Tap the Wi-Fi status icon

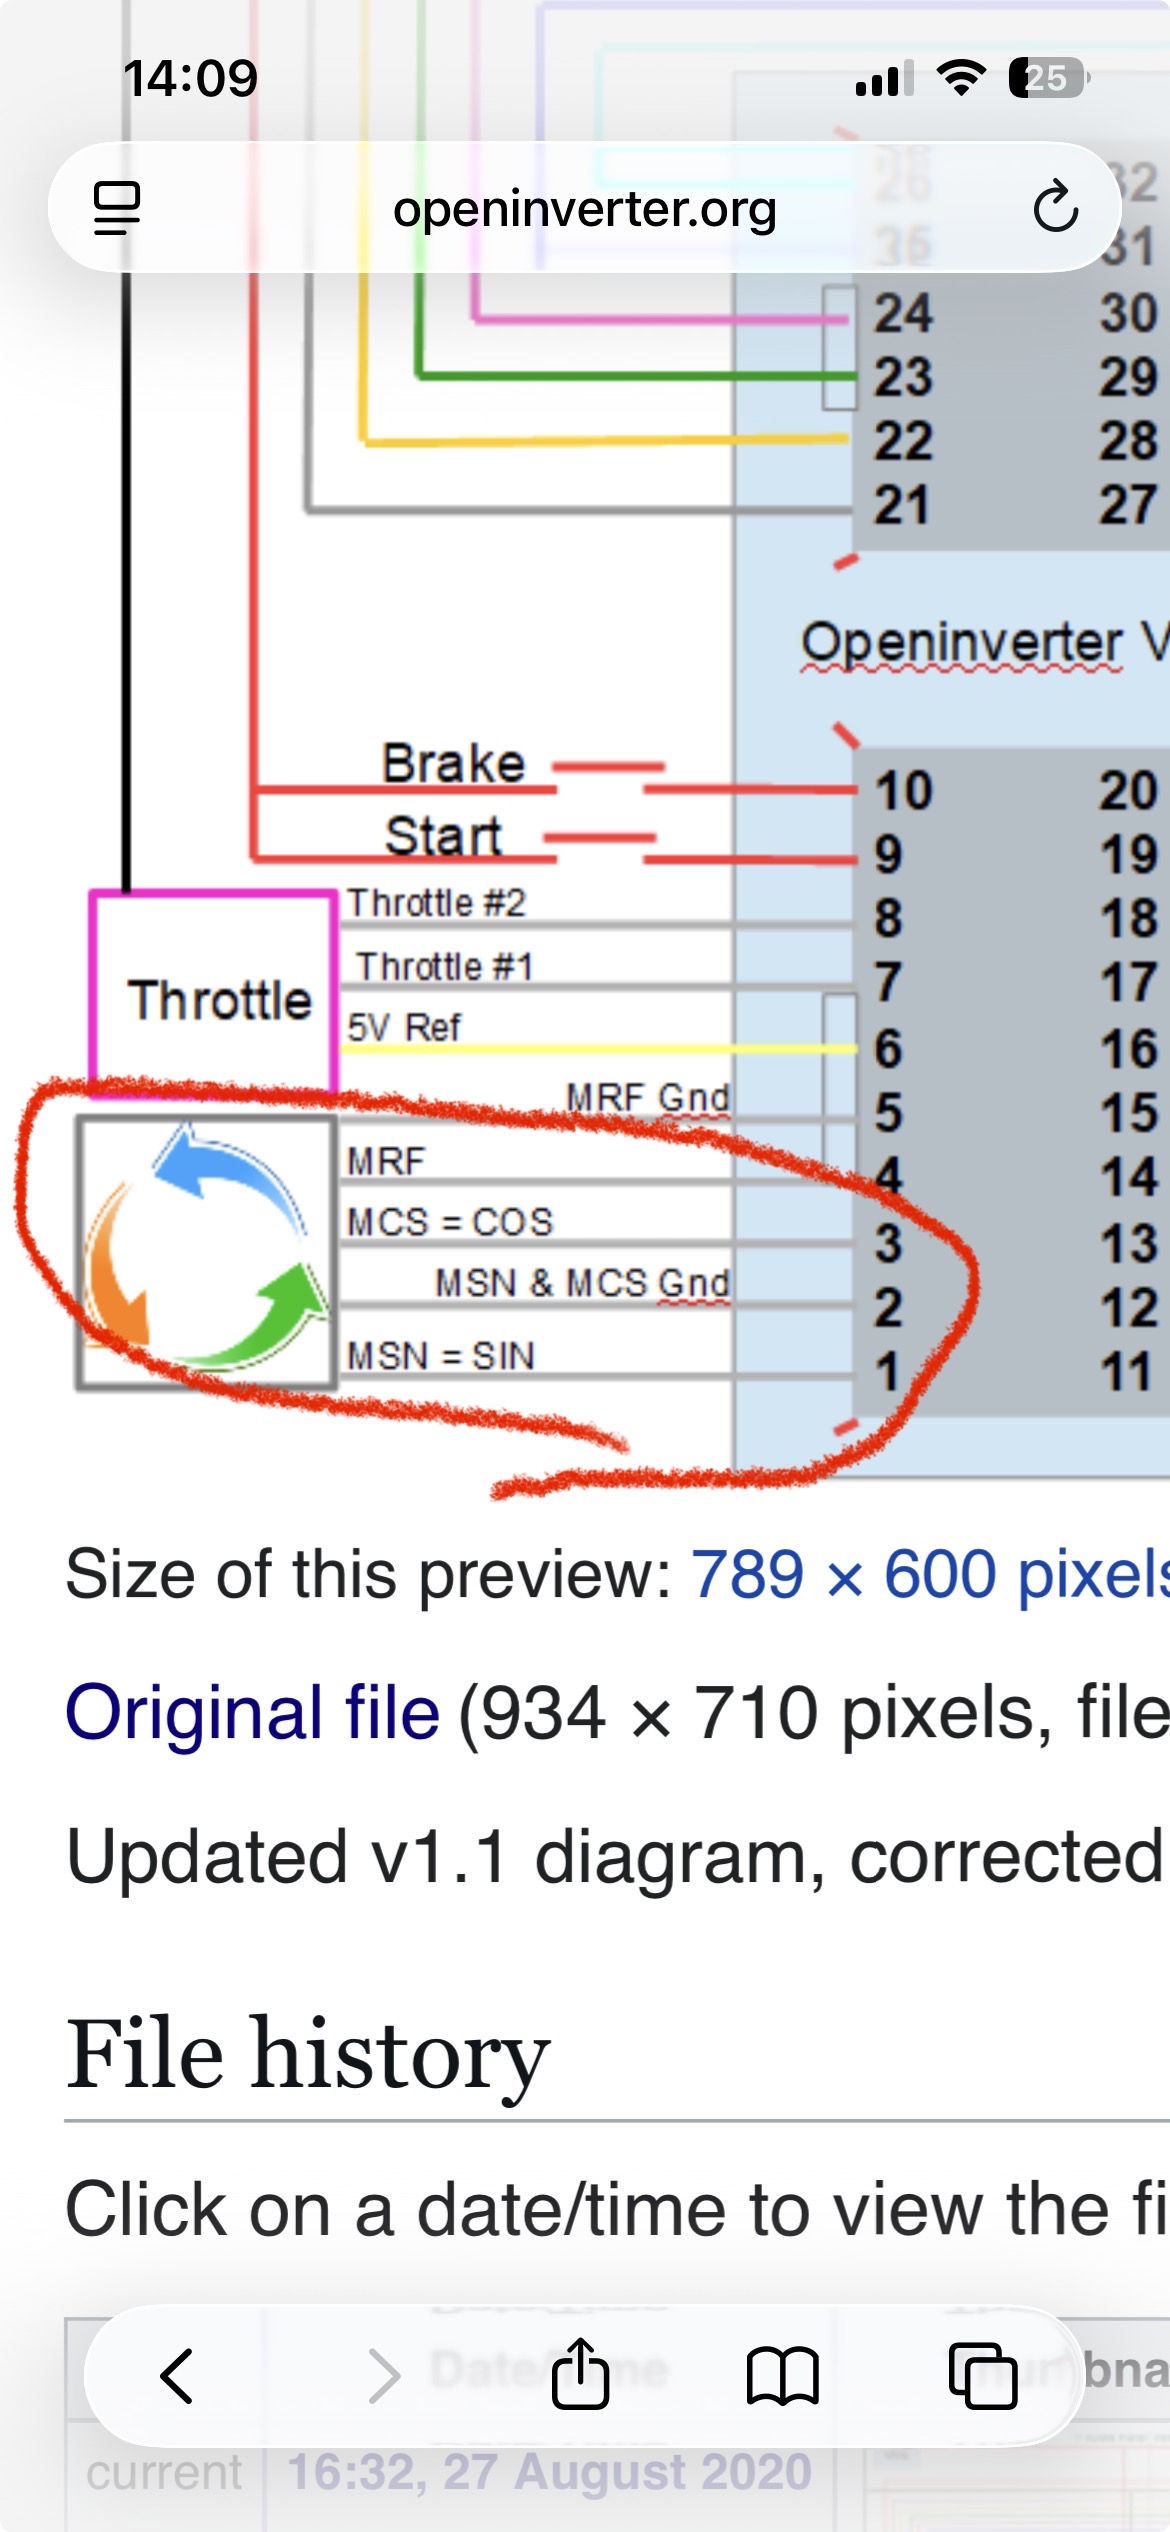tap(960, 78)
